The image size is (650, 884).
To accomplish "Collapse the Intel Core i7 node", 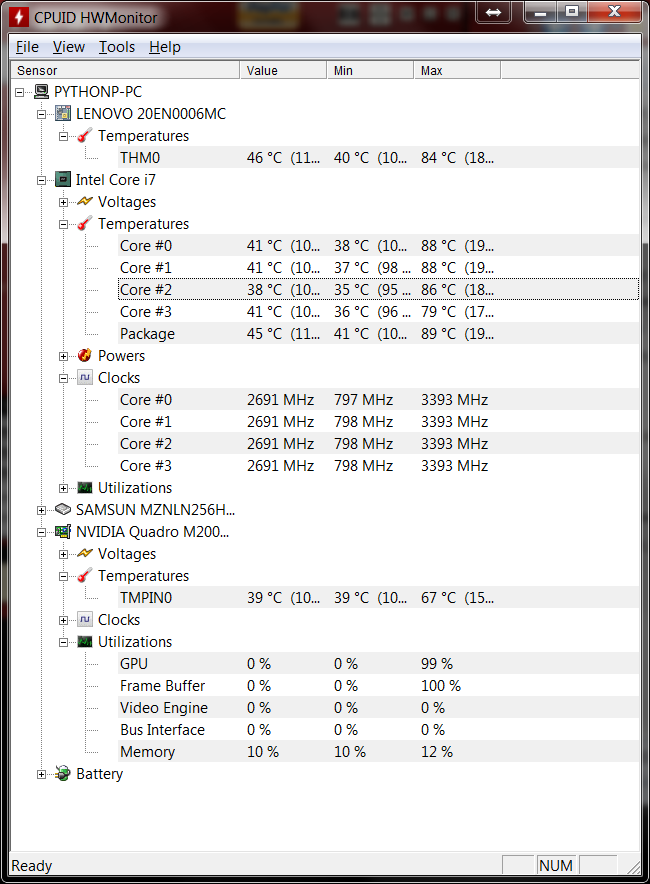I will click(42, 180).
